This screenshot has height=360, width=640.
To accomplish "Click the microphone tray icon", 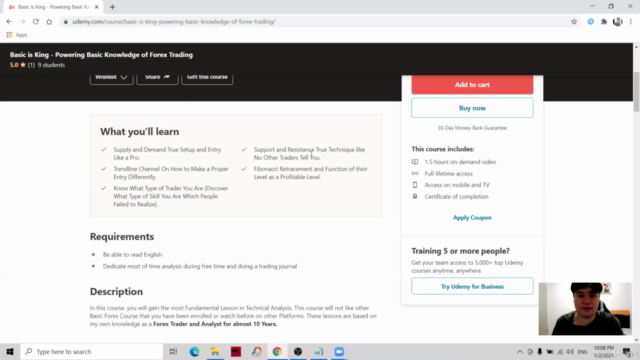I will (x=540, y=351).
